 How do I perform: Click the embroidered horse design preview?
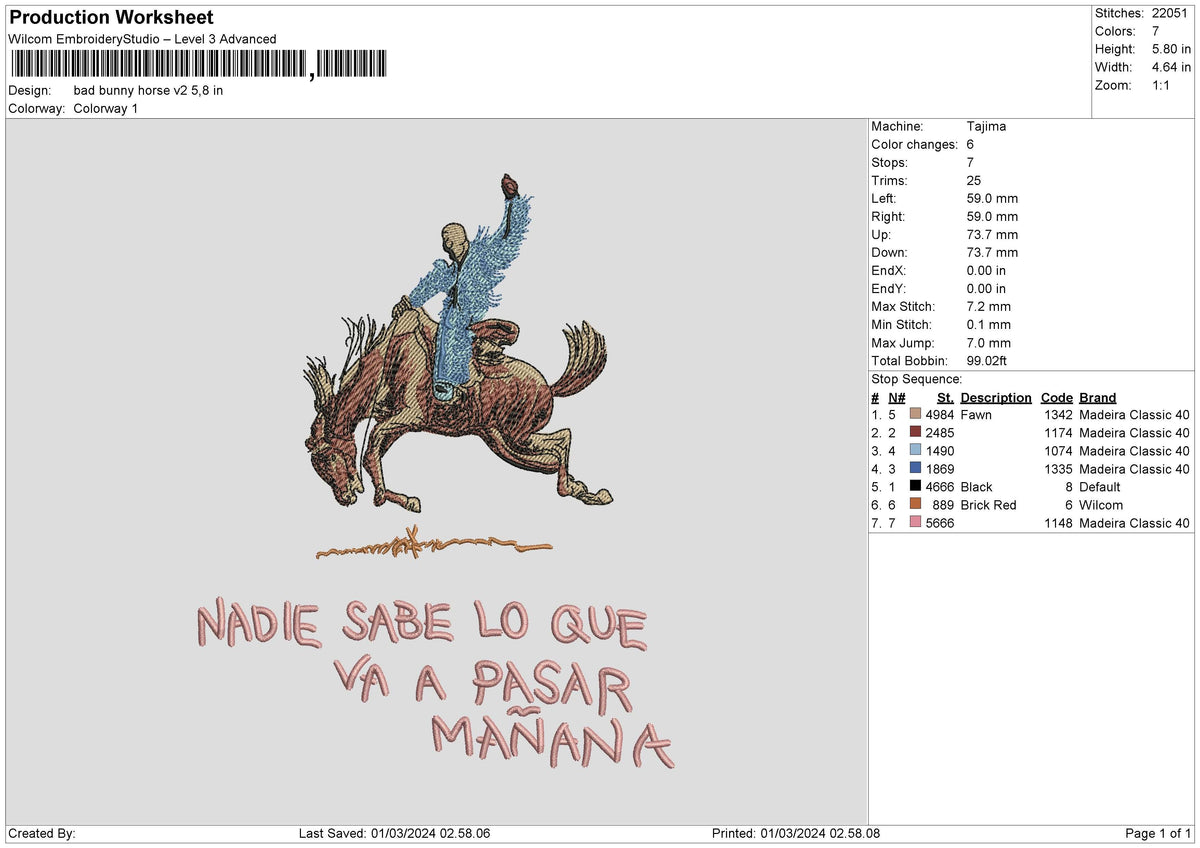pyautogui.click(x=457, y=345)
